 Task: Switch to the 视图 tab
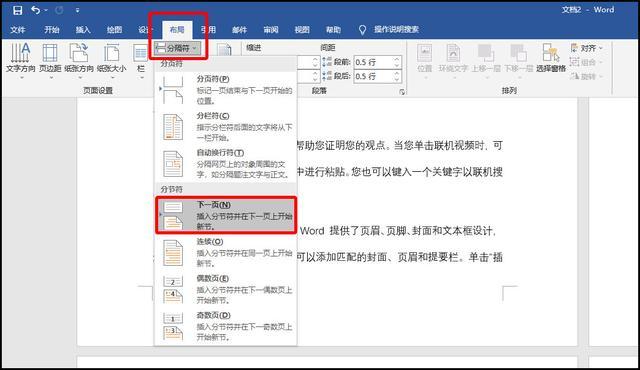coord(302,29)
